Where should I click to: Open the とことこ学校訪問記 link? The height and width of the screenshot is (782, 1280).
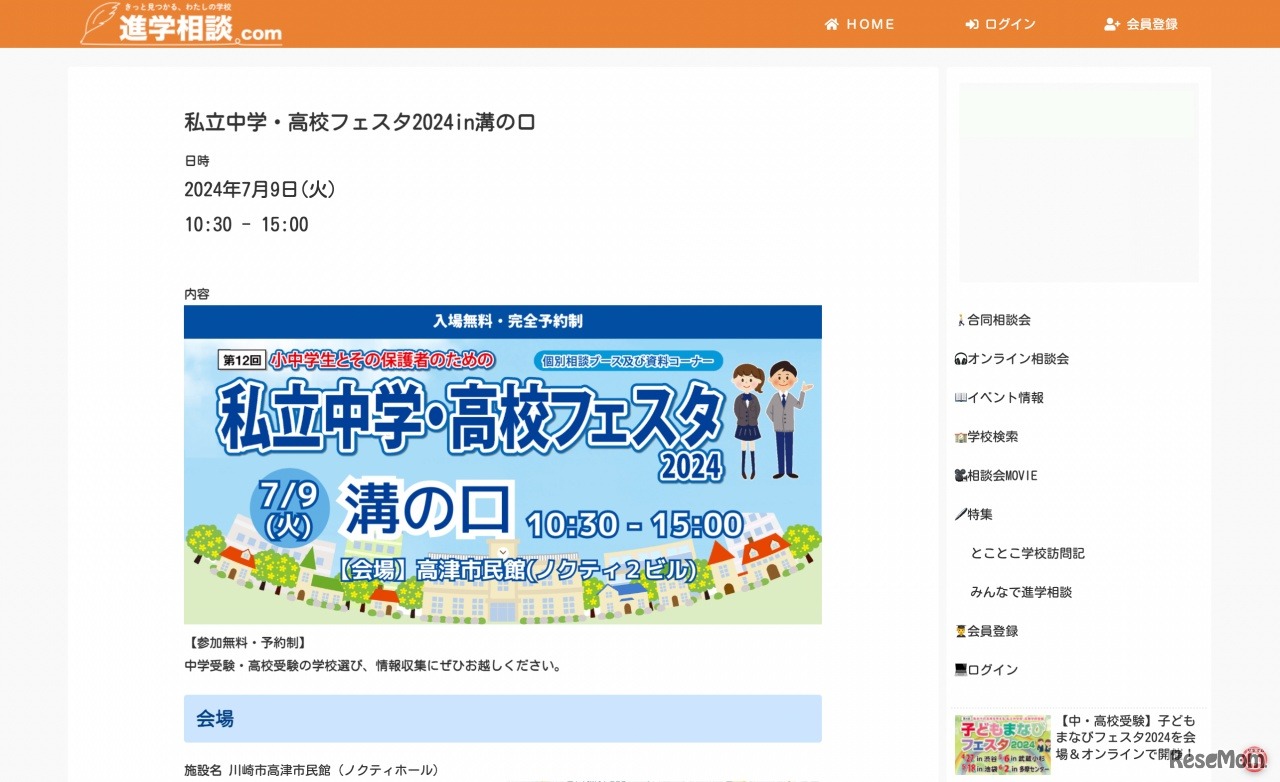[1027, 553]
